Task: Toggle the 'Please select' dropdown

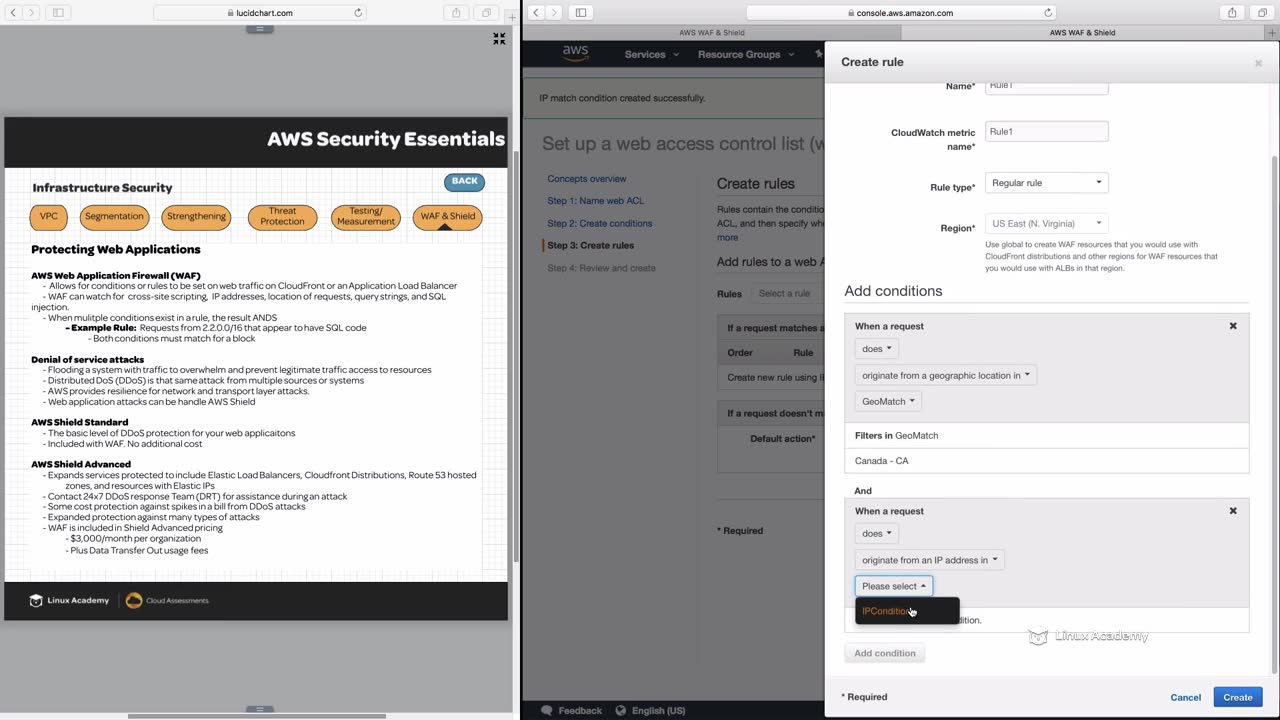Action: (894, 586)
